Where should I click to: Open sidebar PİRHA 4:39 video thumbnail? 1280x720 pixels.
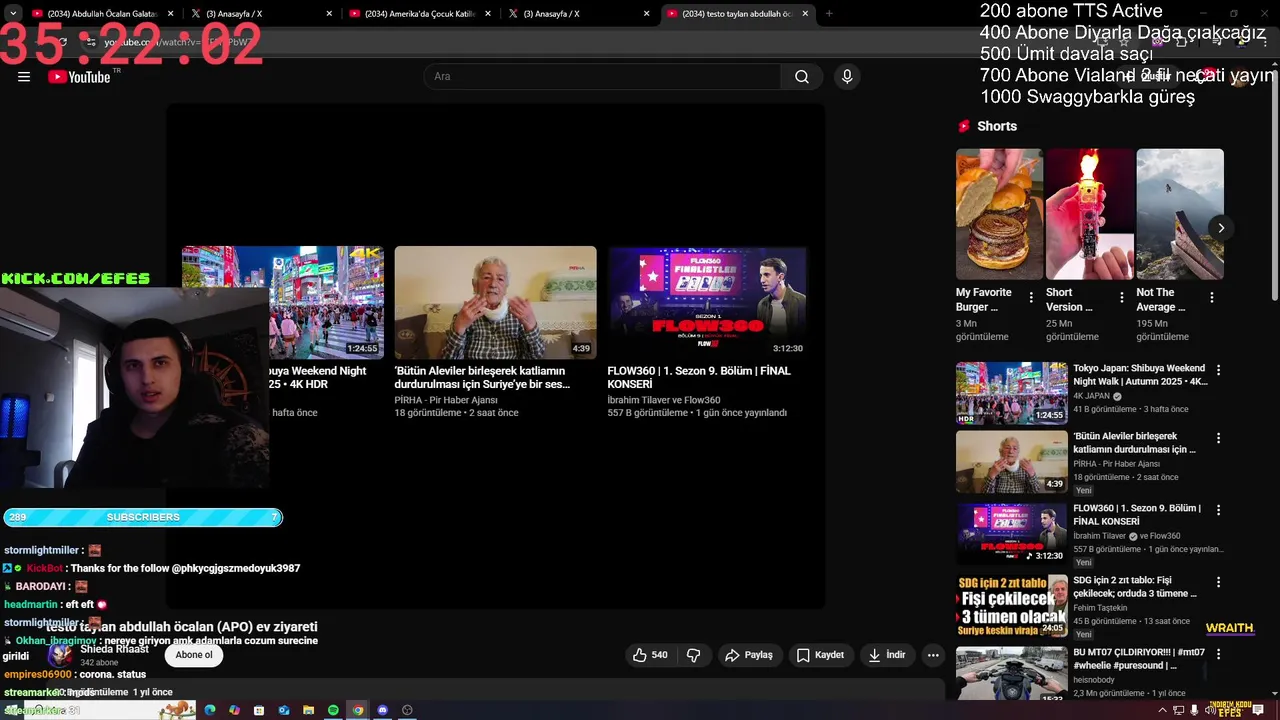[x=1012, y=462]
